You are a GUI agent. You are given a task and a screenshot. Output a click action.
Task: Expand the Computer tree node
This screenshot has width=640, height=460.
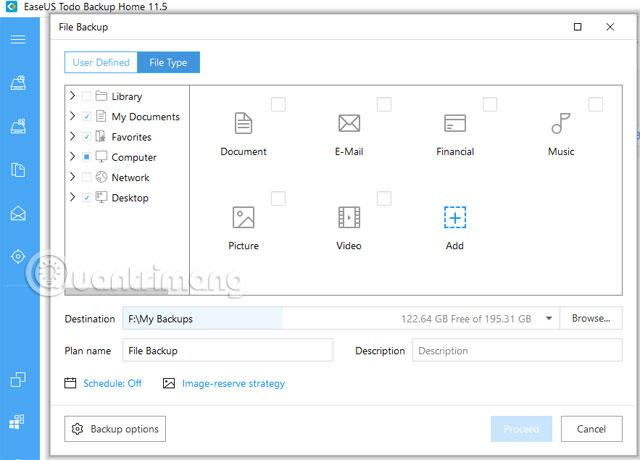click(x=73, y=156)
